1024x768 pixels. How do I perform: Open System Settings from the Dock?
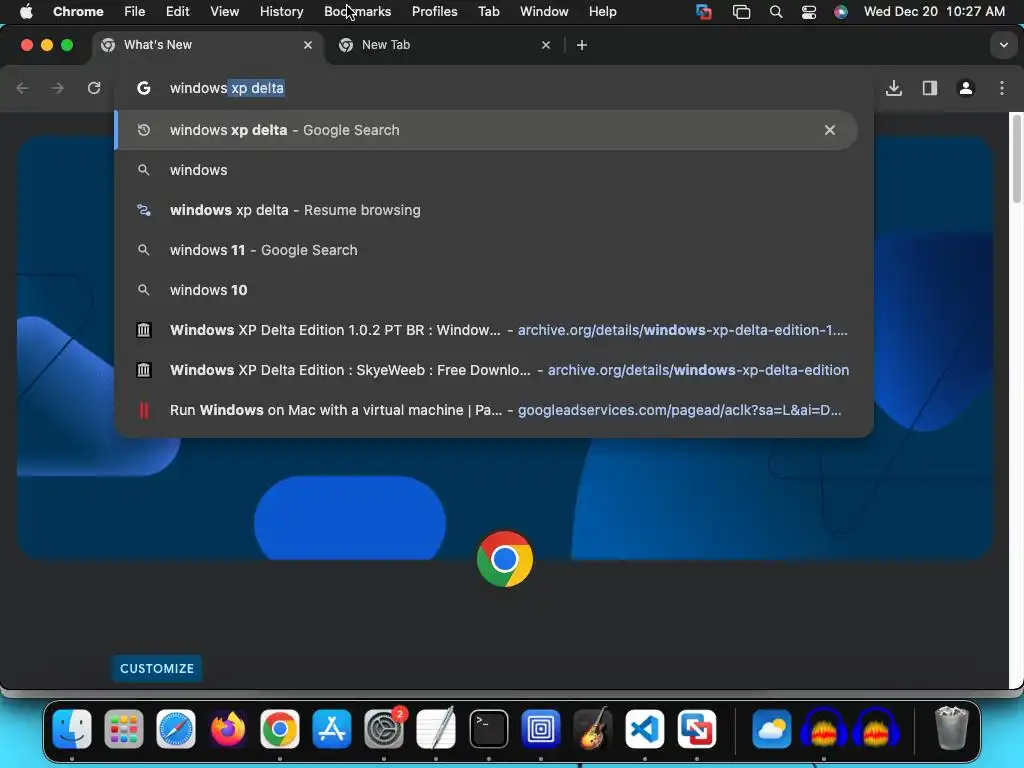point(384,729)
